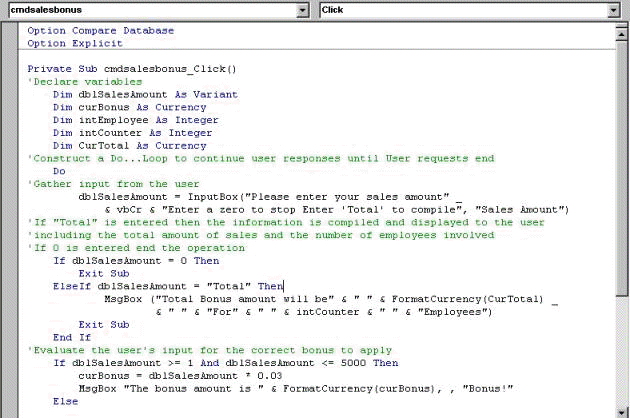Click the cmdsalesbonus object combo box field

[150, 10]
